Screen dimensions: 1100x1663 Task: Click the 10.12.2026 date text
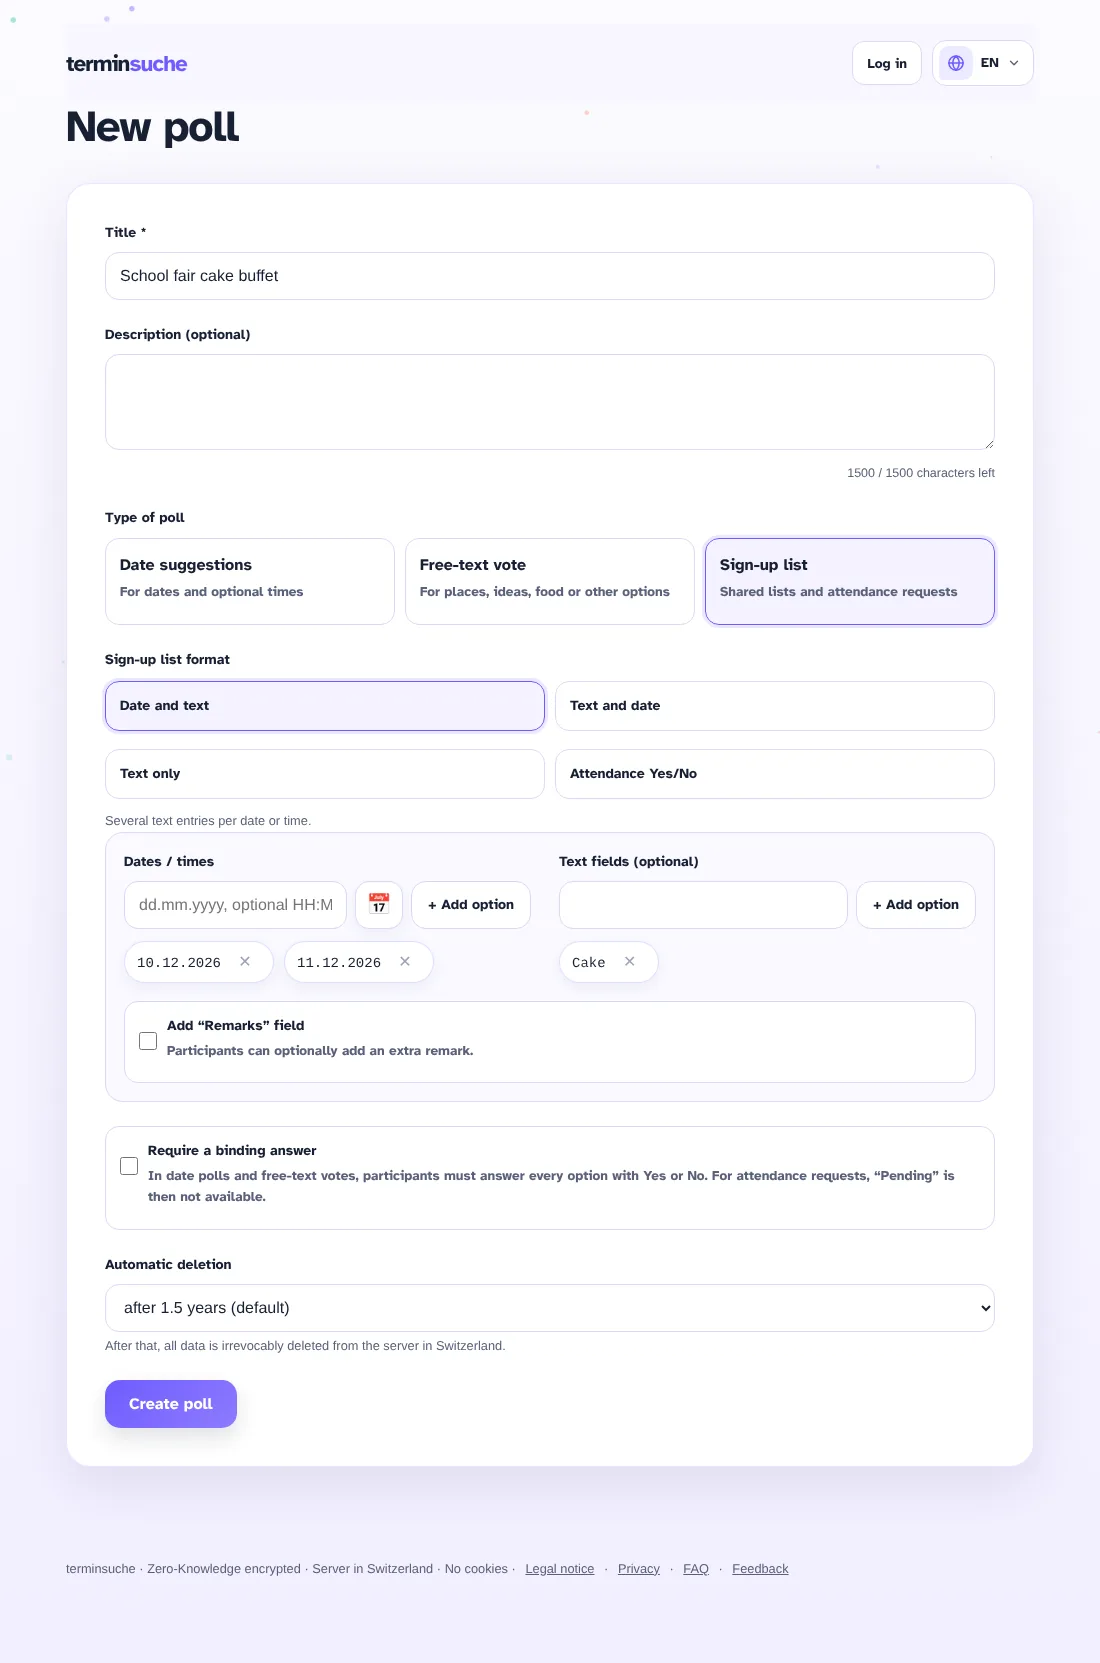[179, 963]
